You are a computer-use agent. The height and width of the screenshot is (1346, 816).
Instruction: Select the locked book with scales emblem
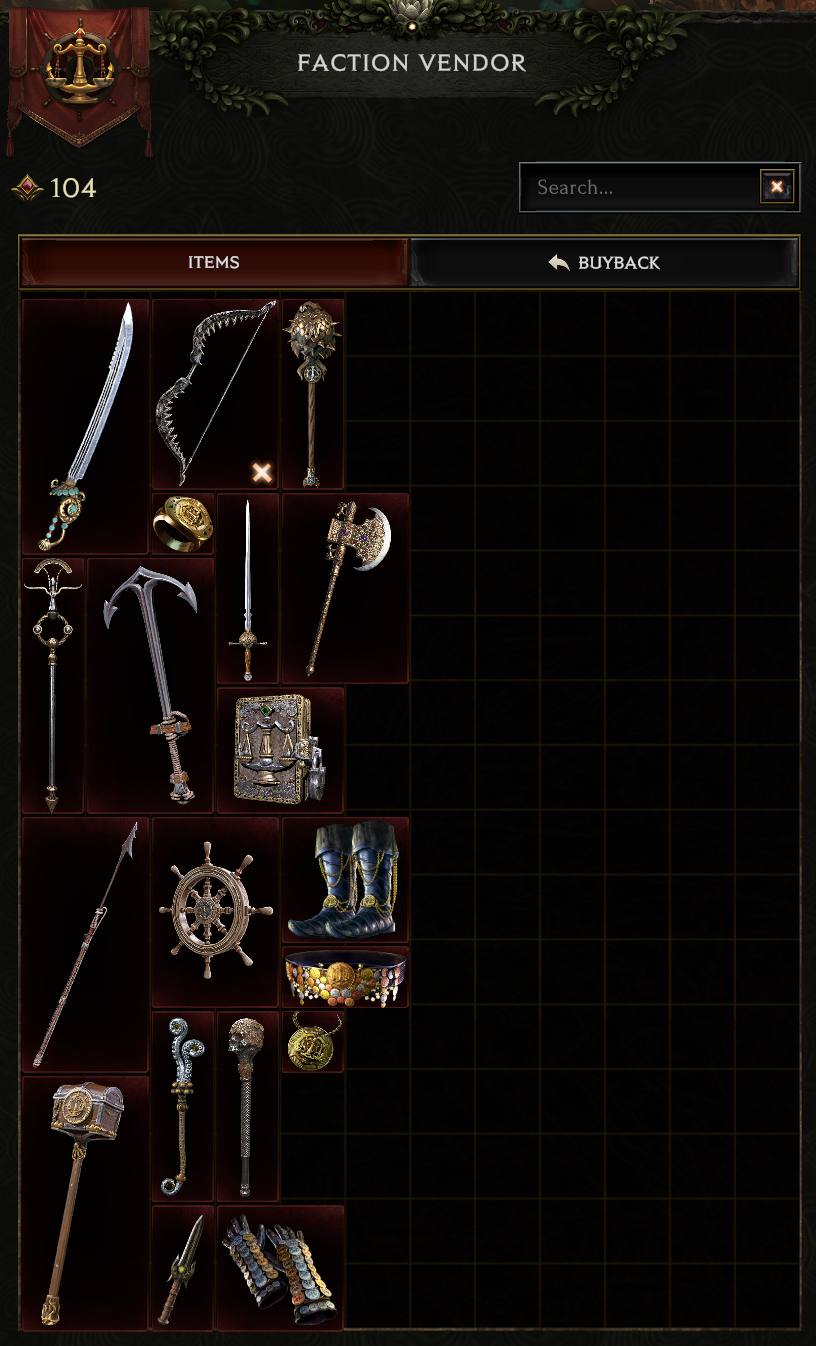click(281, 750)
